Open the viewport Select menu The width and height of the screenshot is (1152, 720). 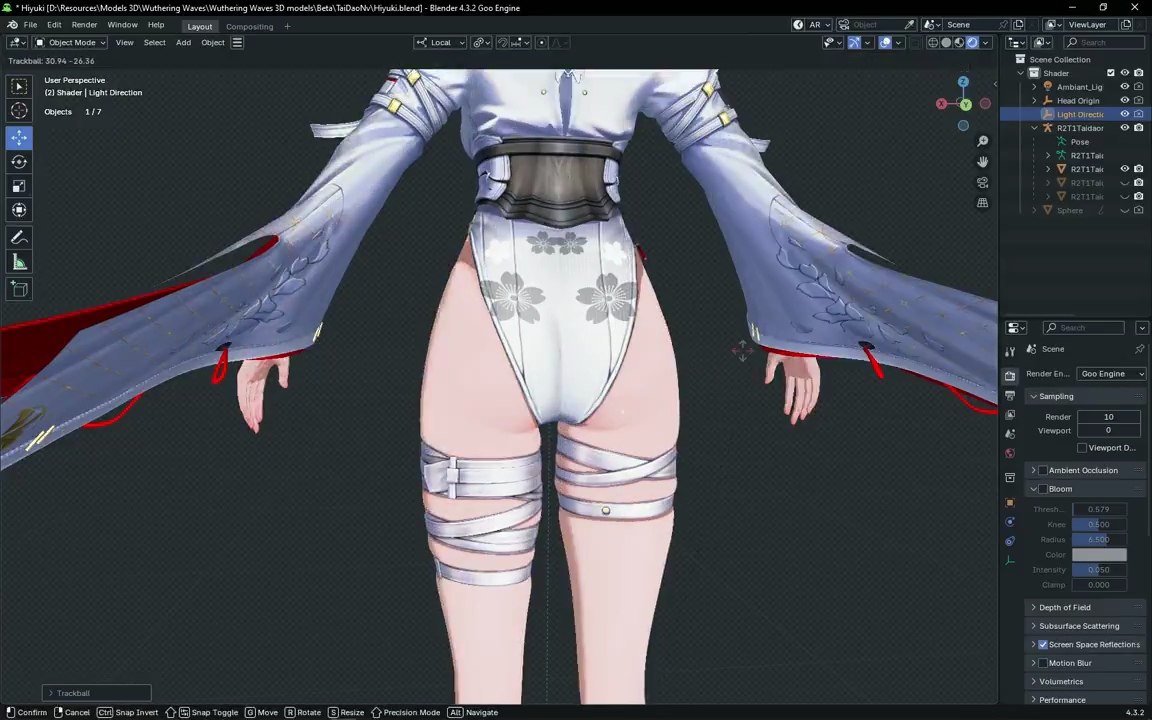coord(154,43)
